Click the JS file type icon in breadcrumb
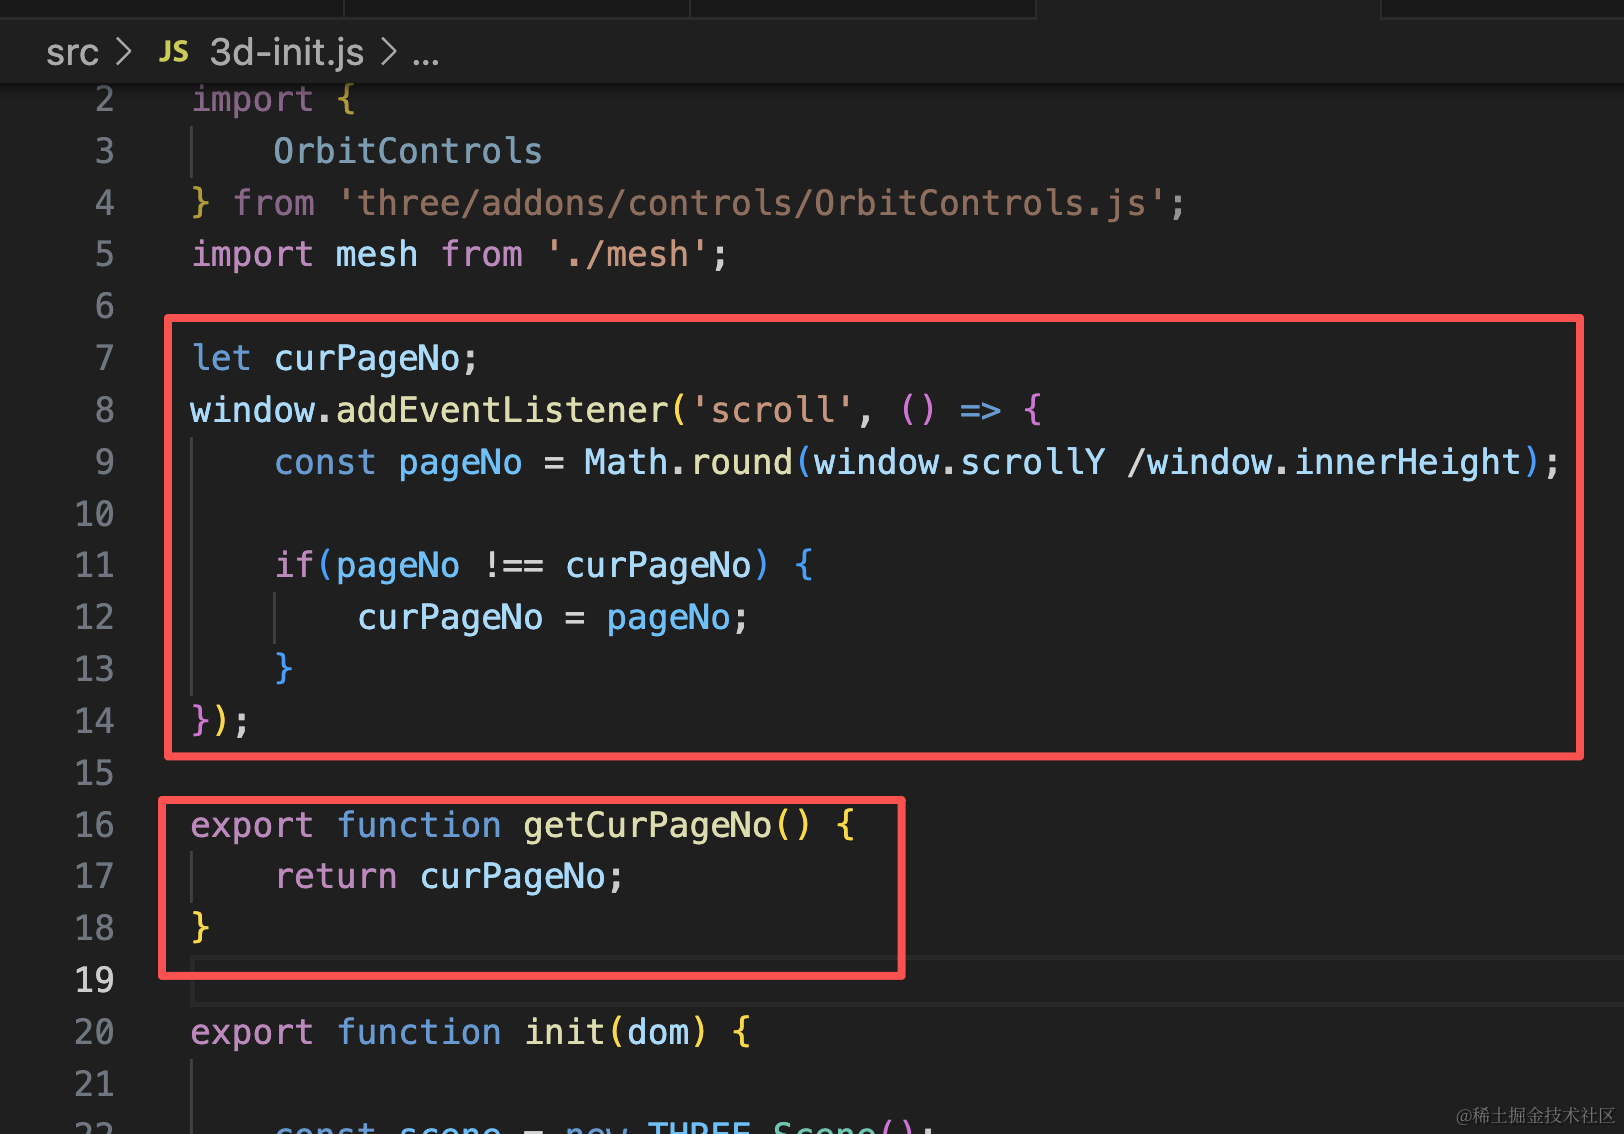Screen dimensions: 1624x1134 pyautogui.click(x=173, y=52)
